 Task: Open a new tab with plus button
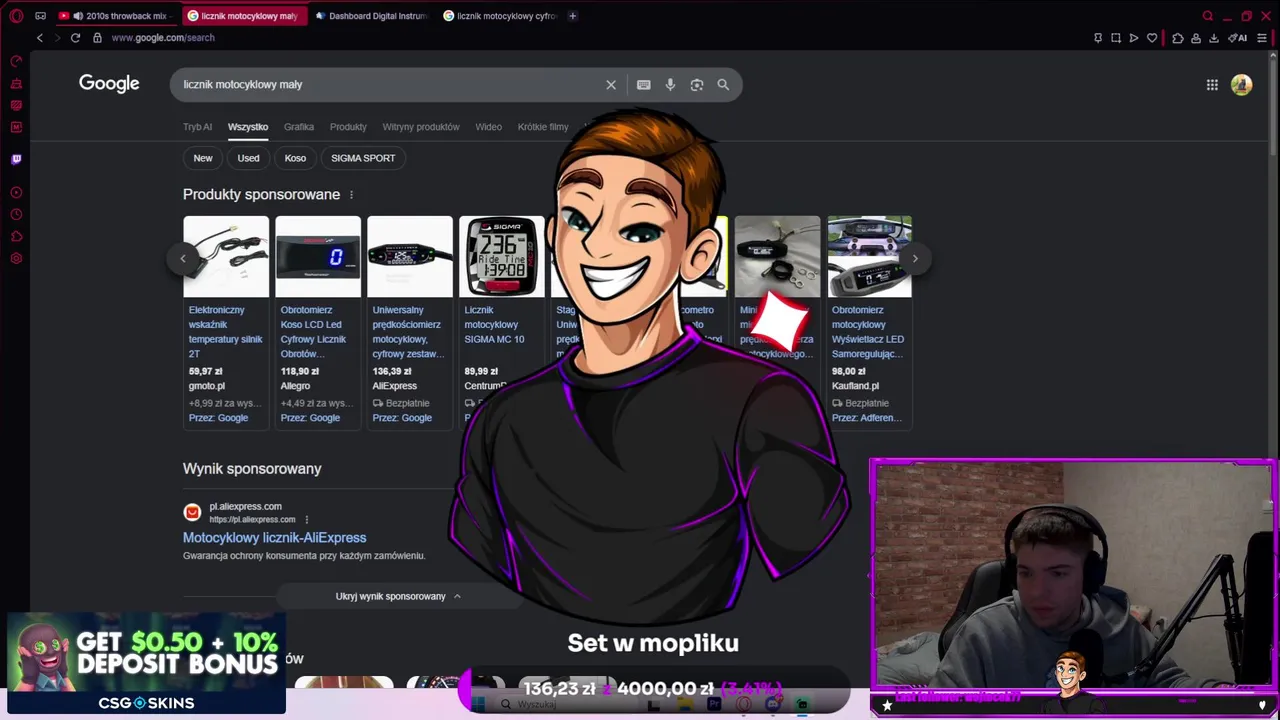573,16
